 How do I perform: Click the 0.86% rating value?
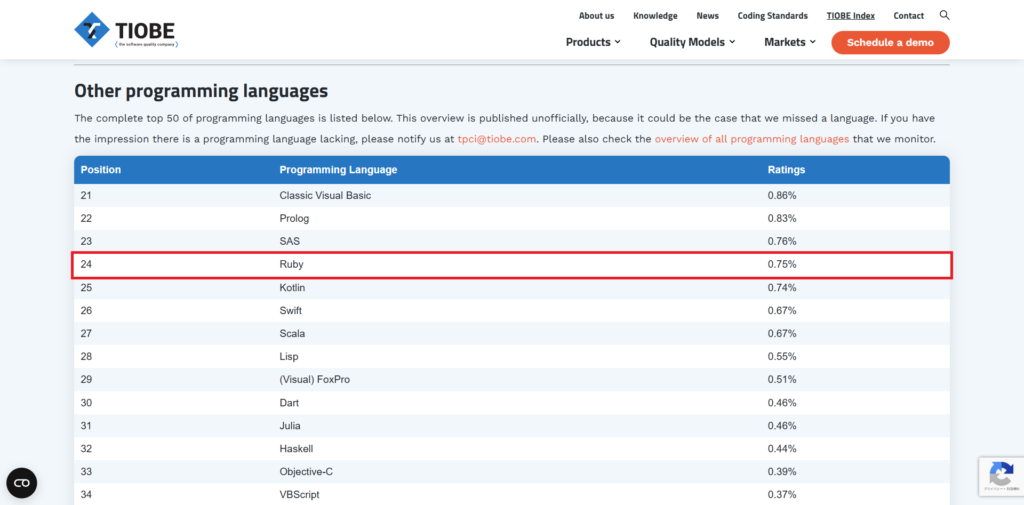point(782,195)
